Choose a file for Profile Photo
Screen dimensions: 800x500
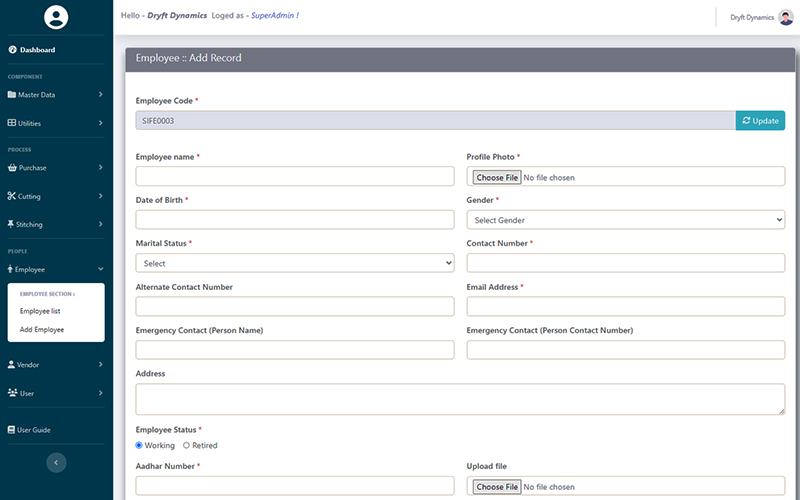pyautogui.click(x=497, y=177)
